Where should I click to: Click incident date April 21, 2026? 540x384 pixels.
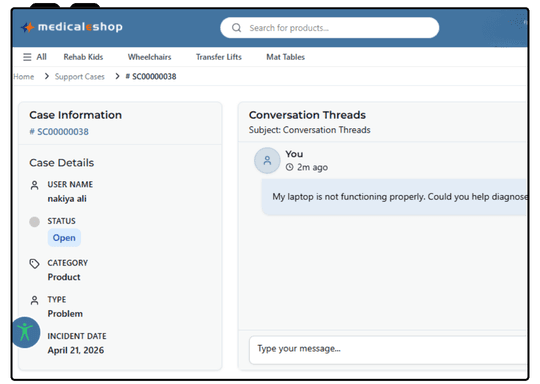click(76, 350)
